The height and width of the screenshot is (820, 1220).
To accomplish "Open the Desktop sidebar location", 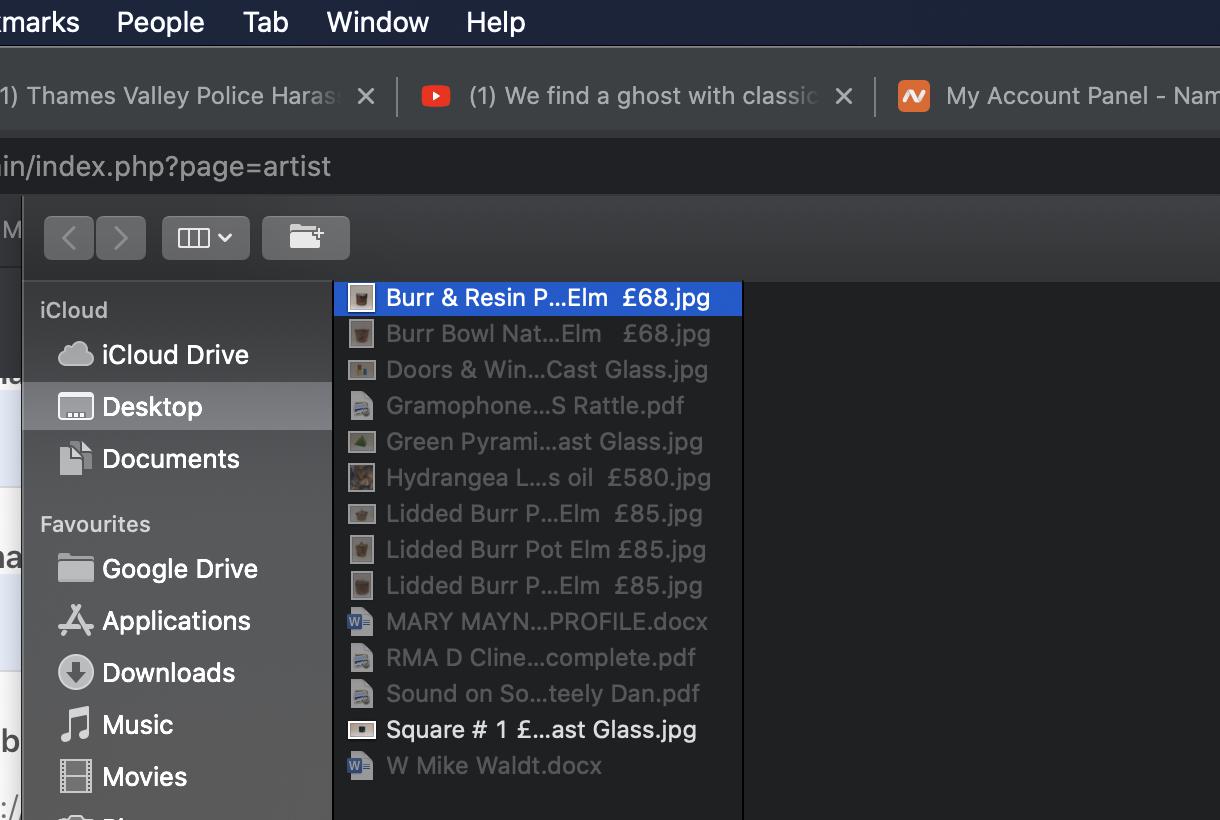I will [152, 407].
